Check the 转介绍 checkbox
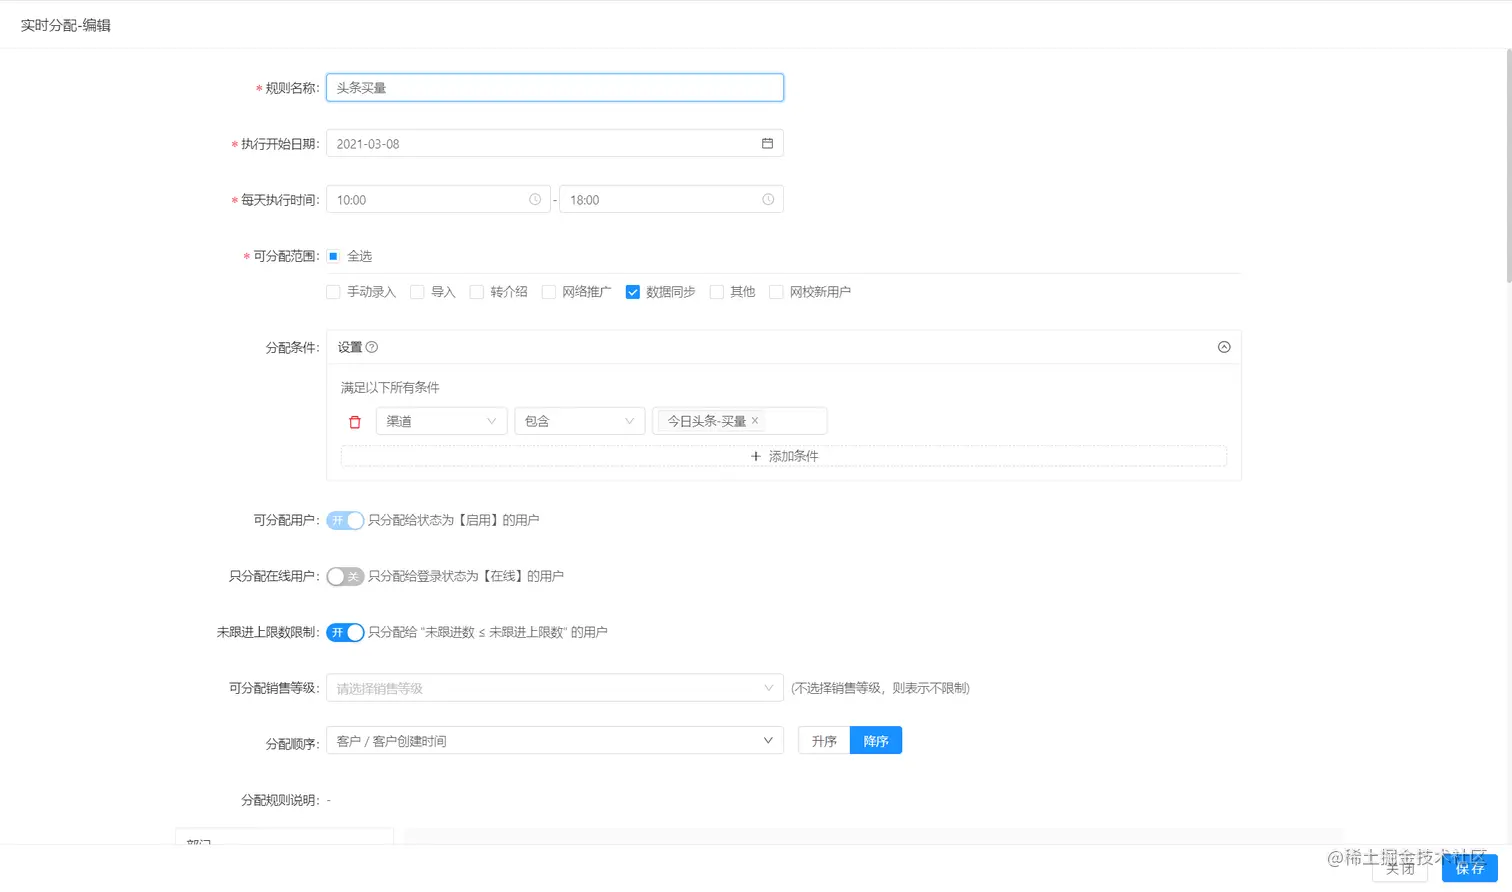The width and height of the screenshot is (1512, 892). 477,292
